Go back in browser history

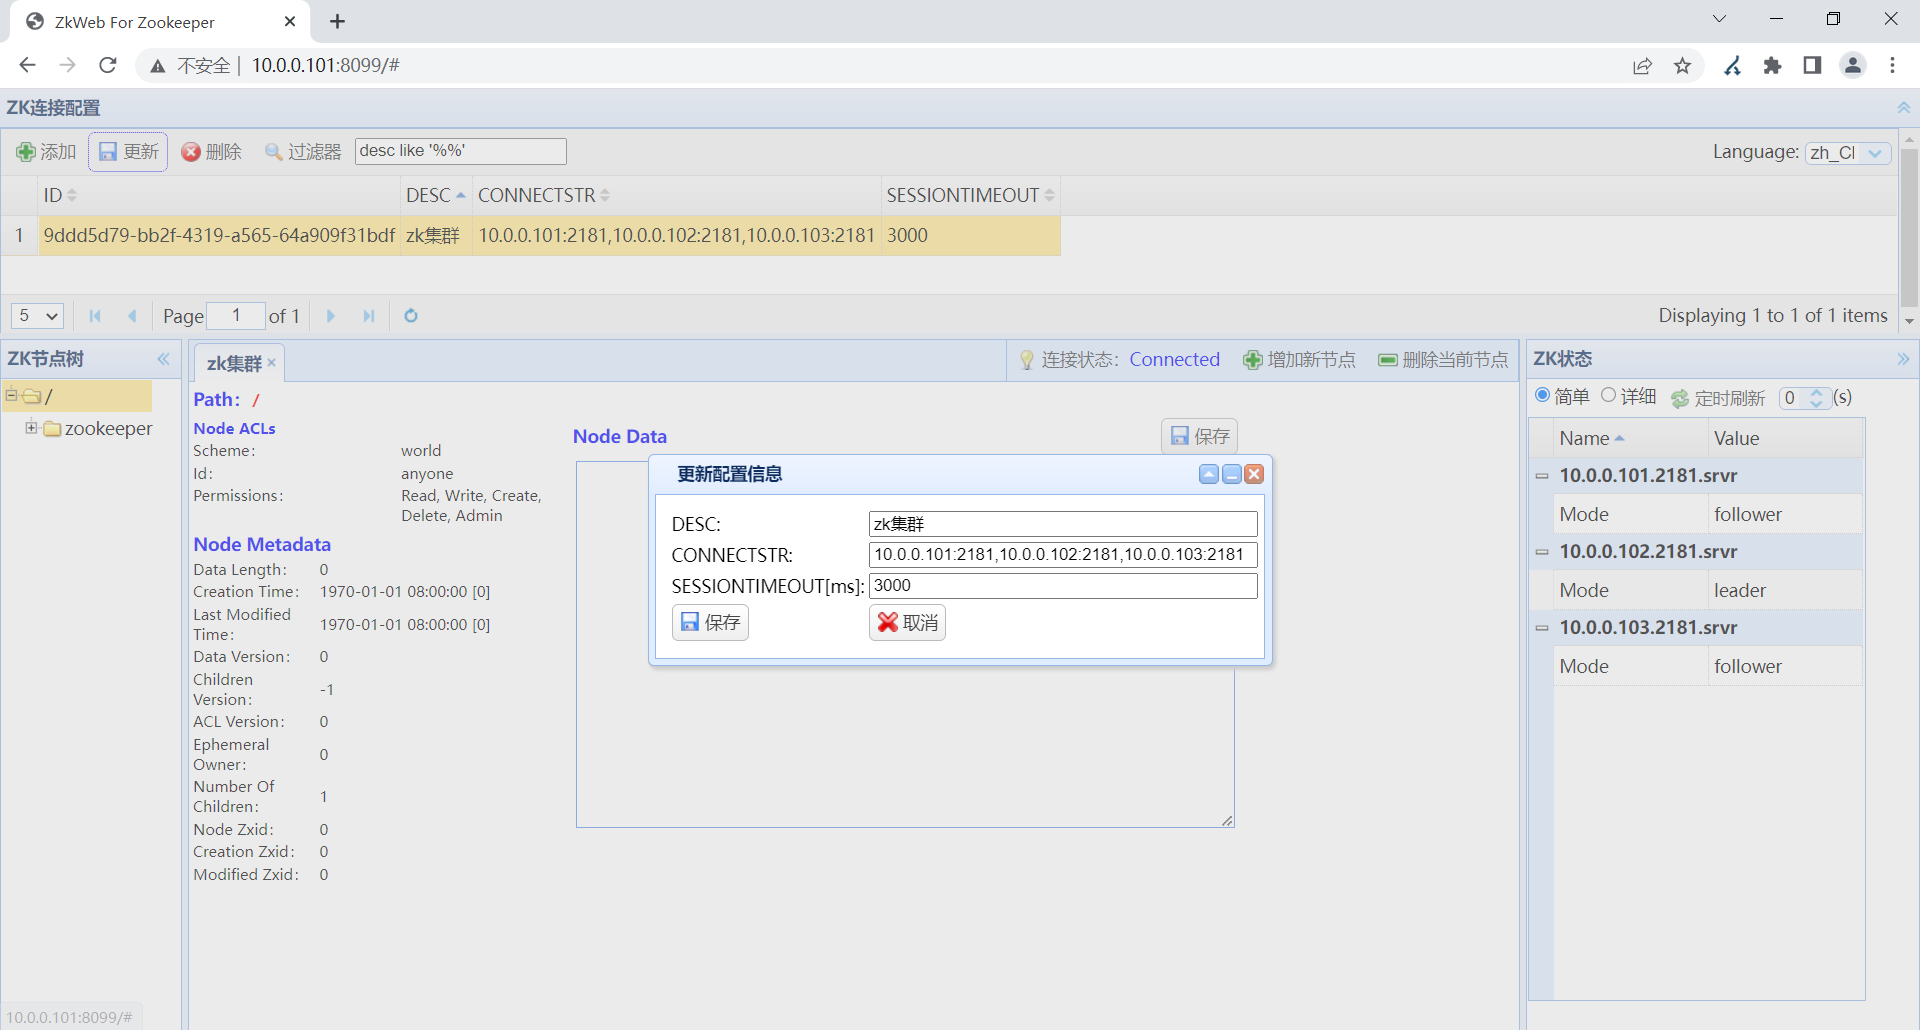pyautogui.click(x=27, y=65)
